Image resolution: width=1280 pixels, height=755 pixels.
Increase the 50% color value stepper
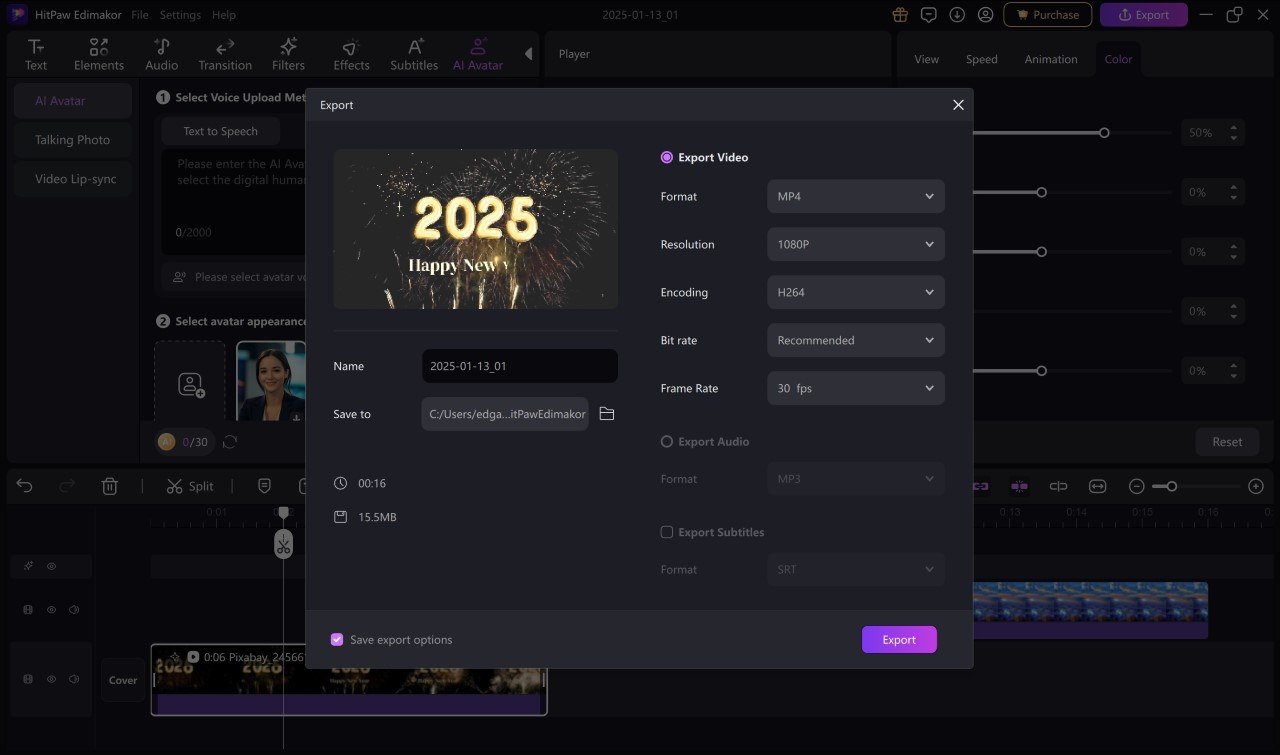[1234, 127]
